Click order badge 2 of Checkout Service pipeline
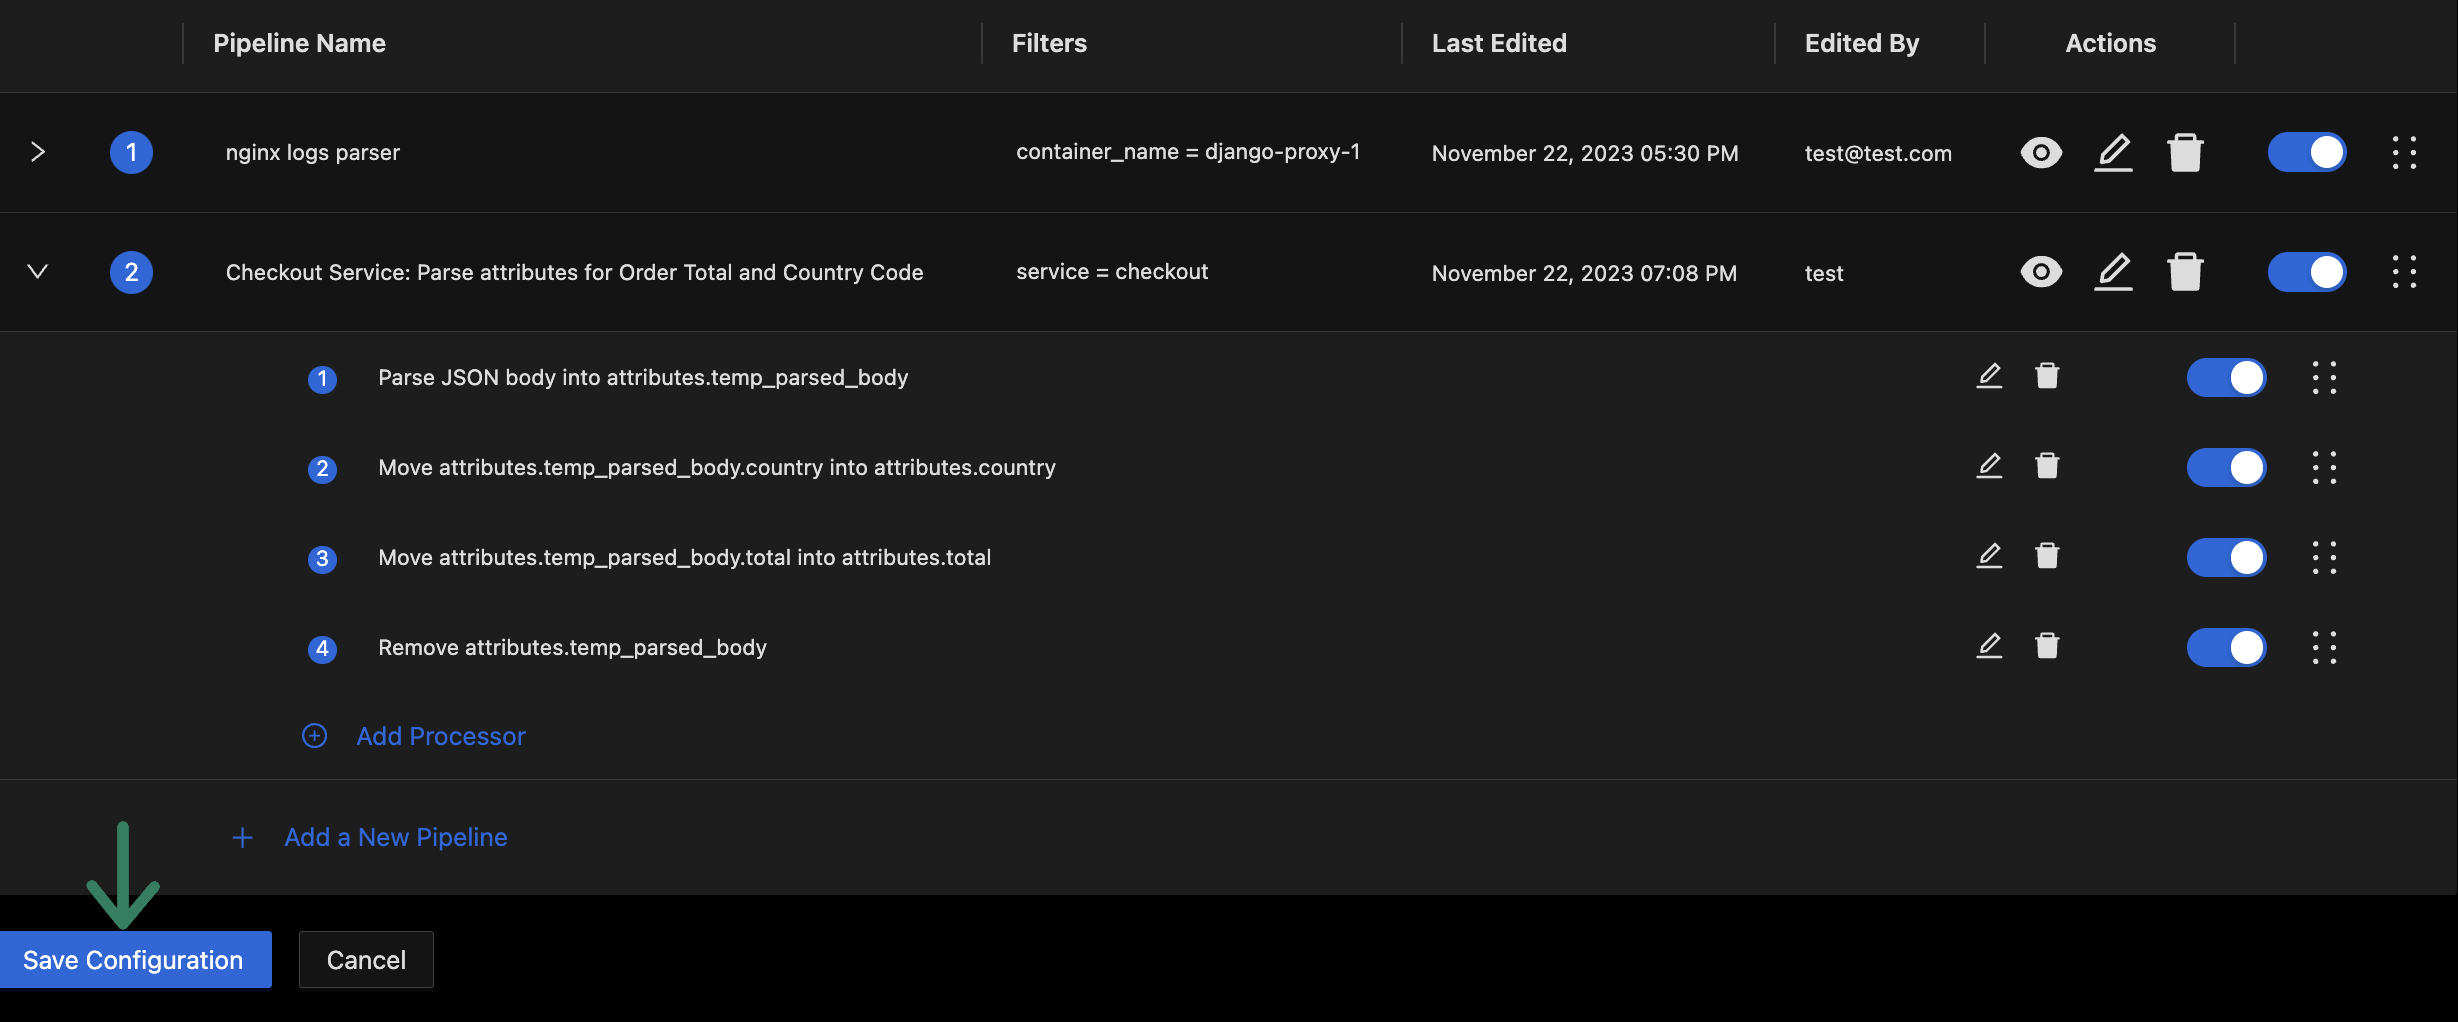This screenshot has height=1022, width=2458. (x=131, y=272)
